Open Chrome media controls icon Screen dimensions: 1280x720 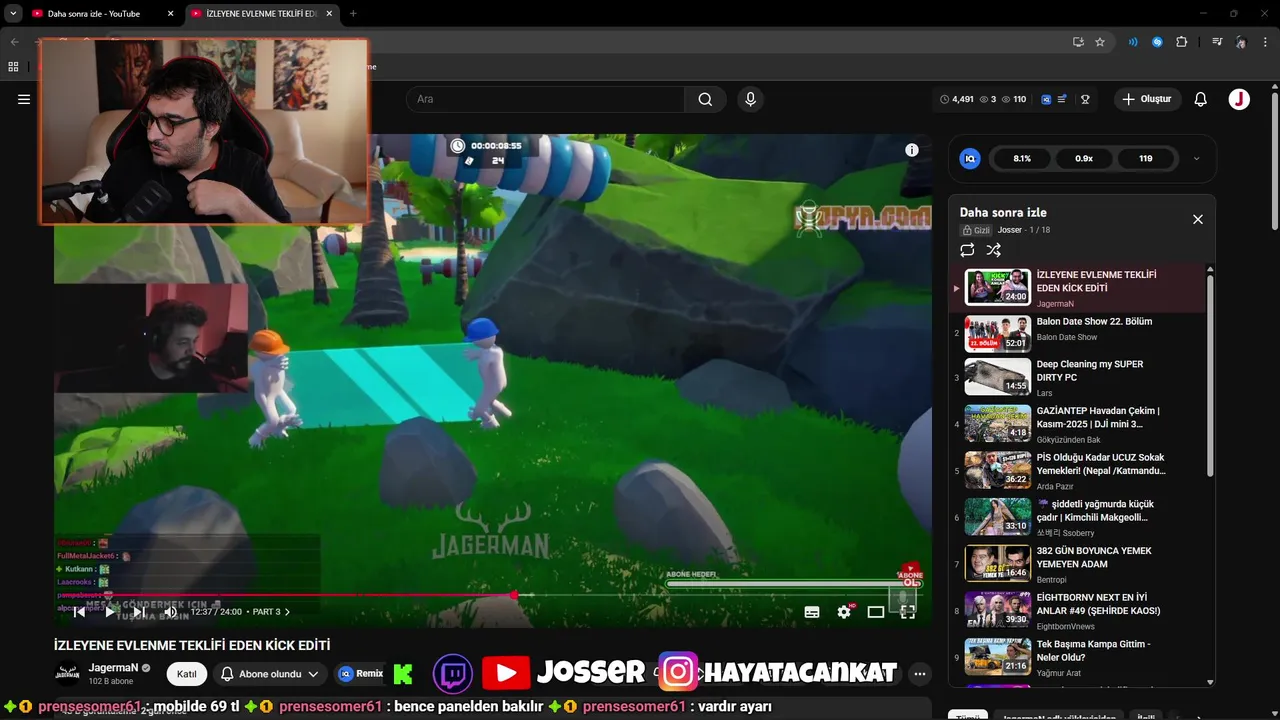[1217, 42]
